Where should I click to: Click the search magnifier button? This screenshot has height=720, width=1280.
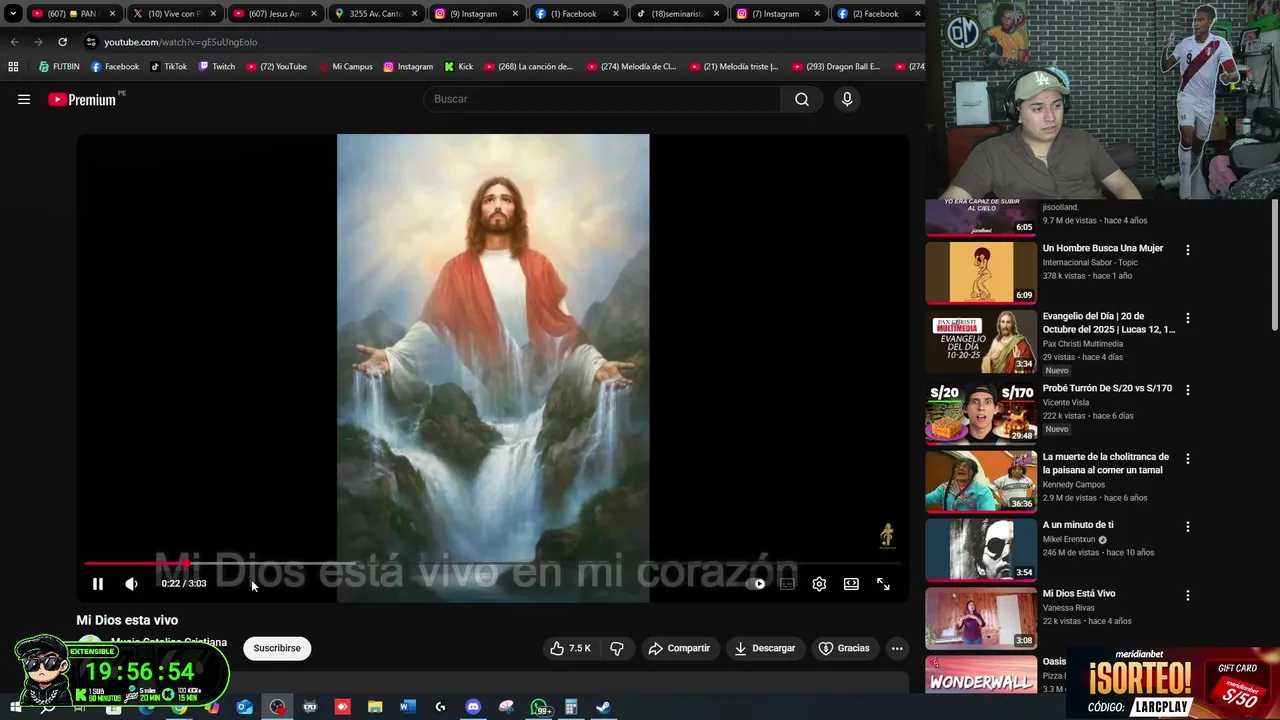pos(802,99)
